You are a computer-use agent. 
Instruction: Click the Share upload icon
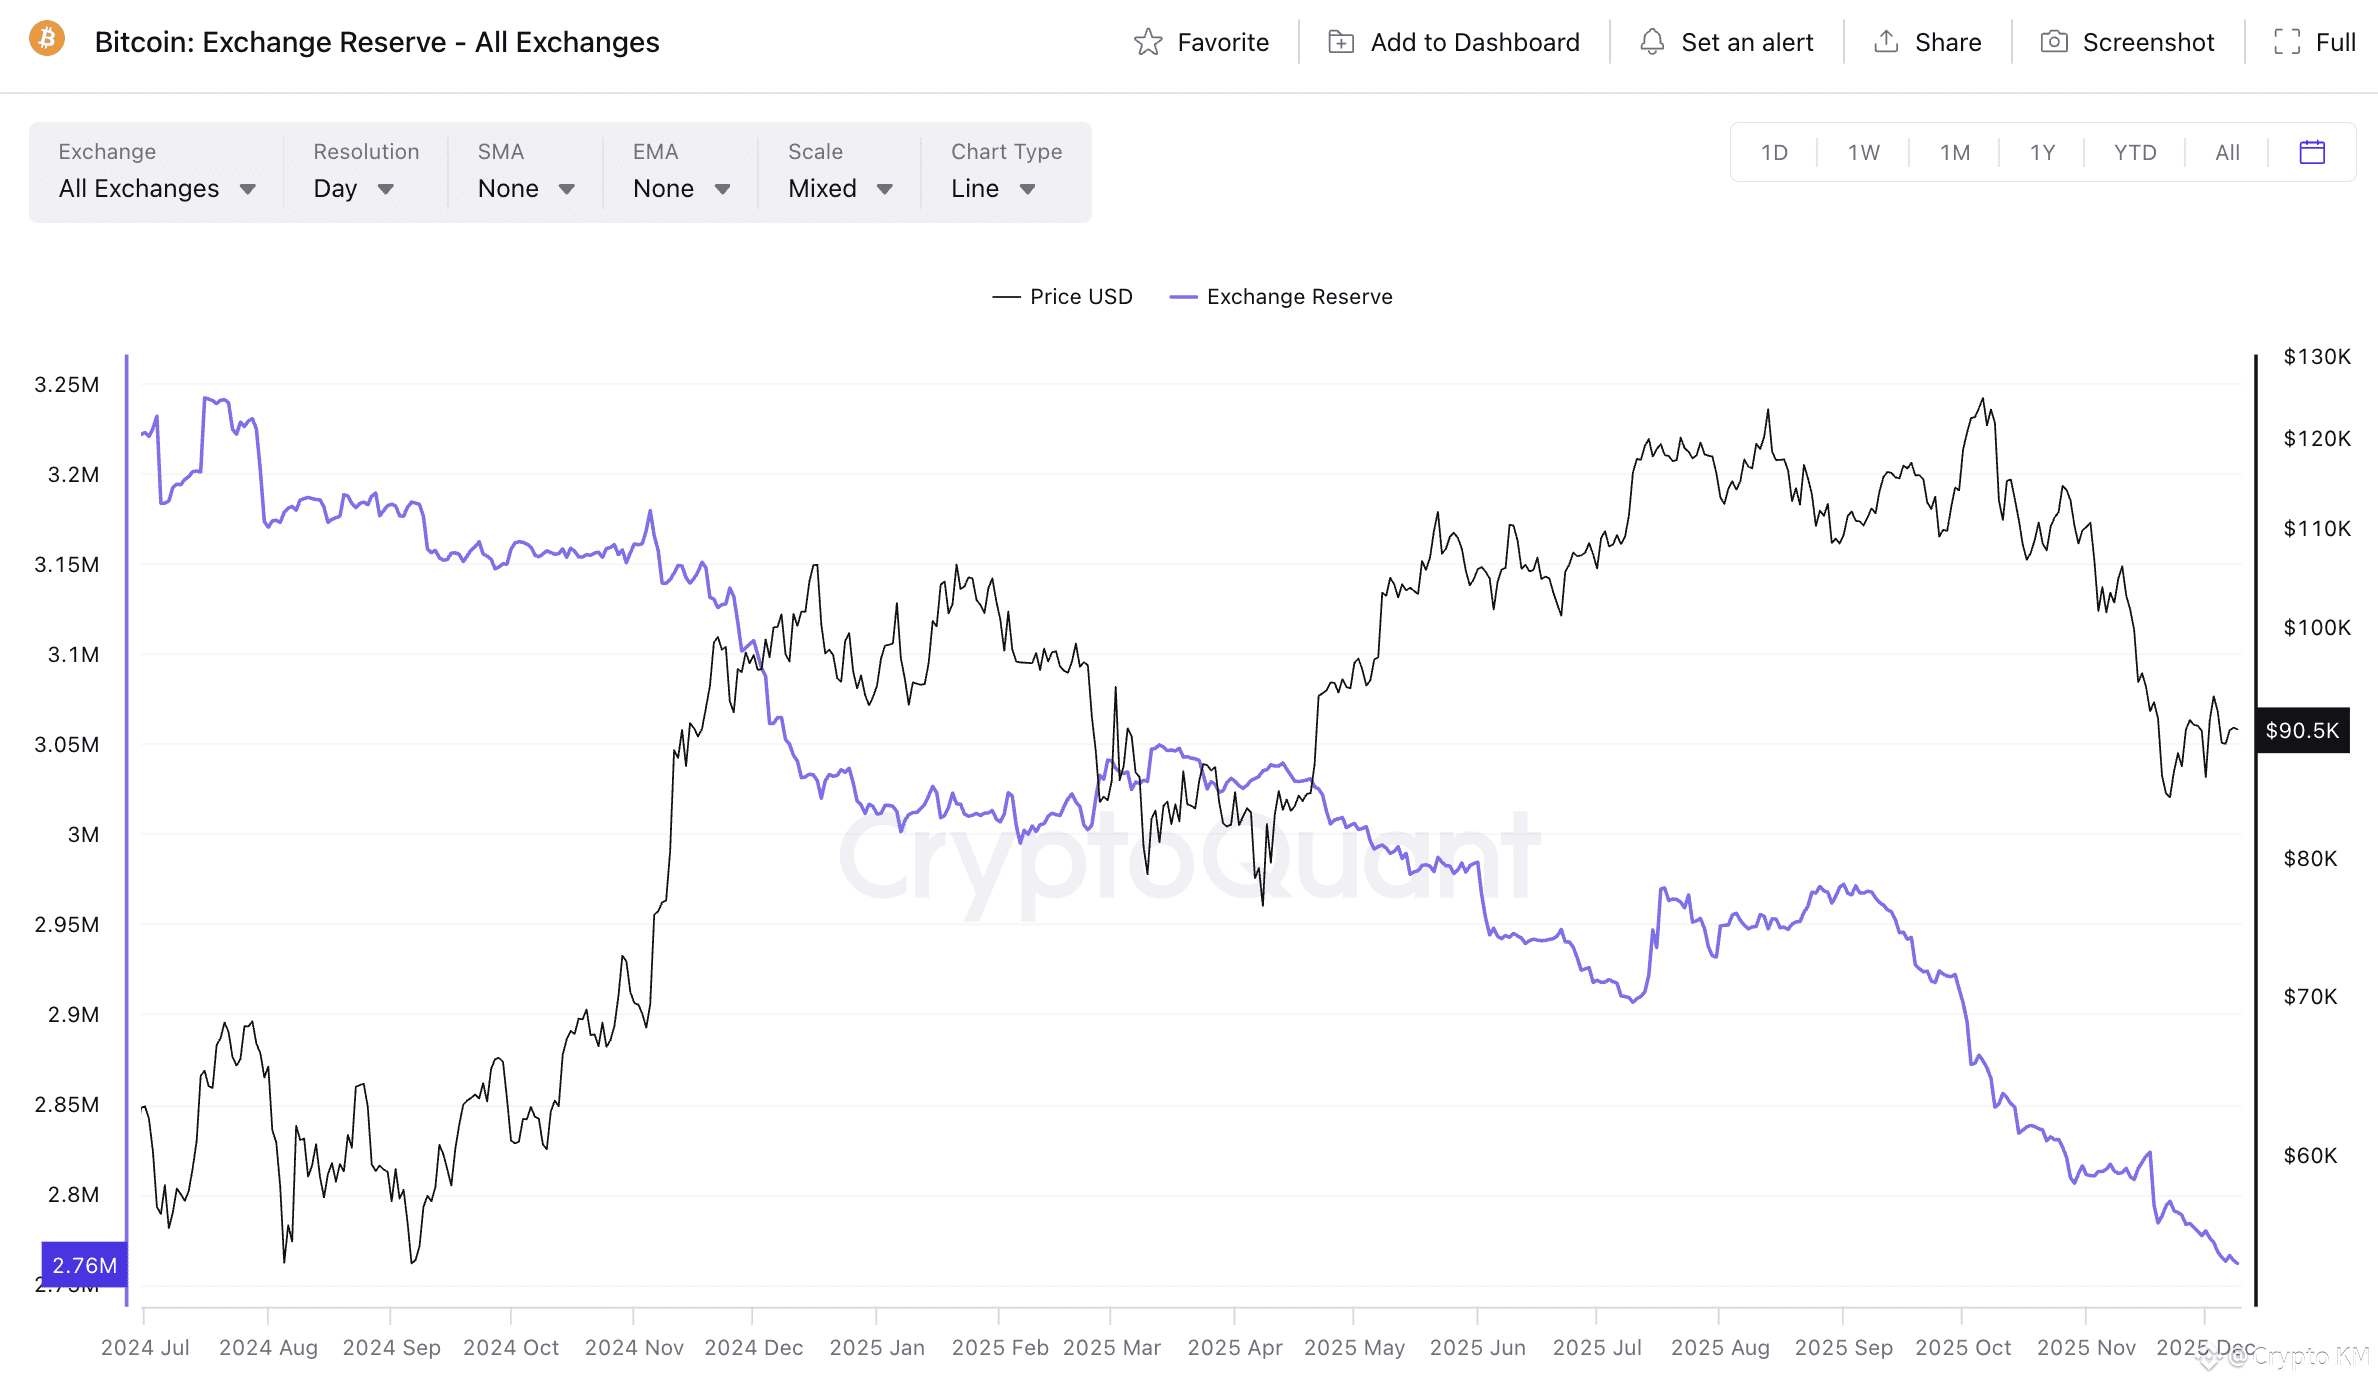click(1886, 42)
